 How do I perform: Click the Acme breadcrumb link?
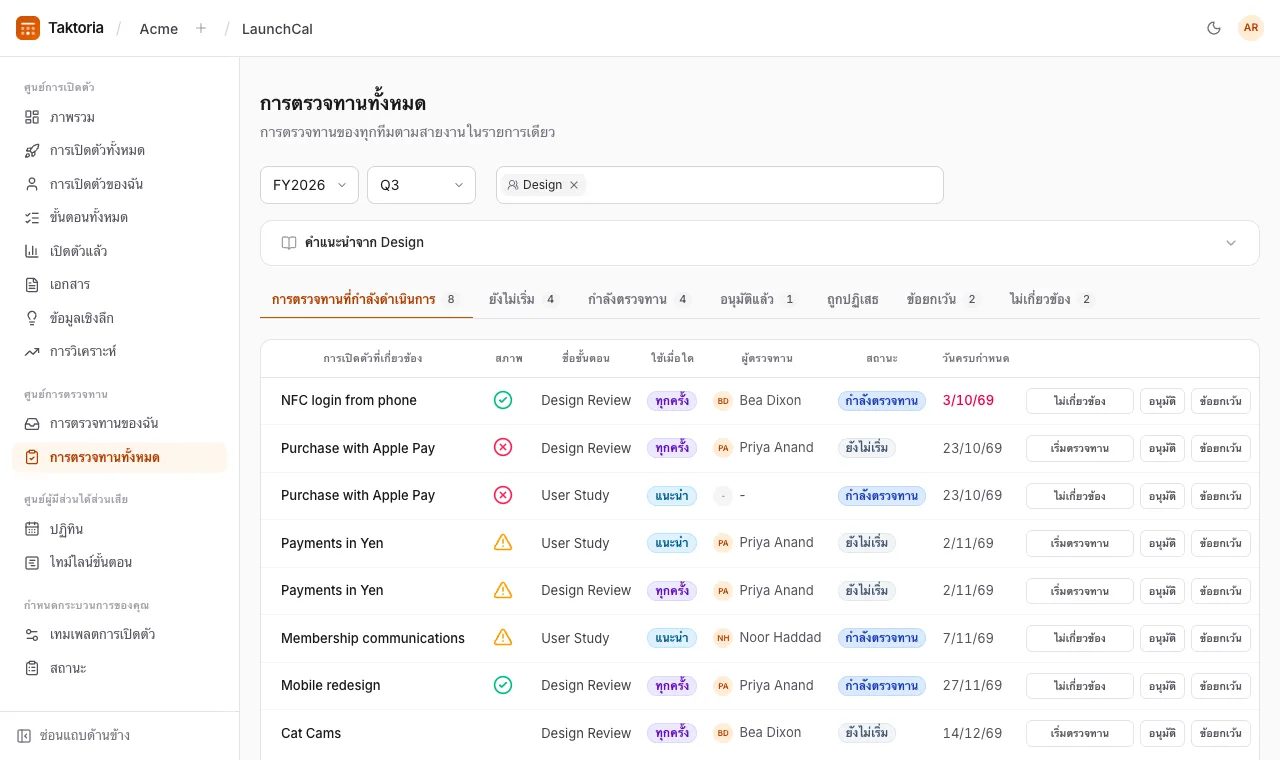[x=159, y=29]
